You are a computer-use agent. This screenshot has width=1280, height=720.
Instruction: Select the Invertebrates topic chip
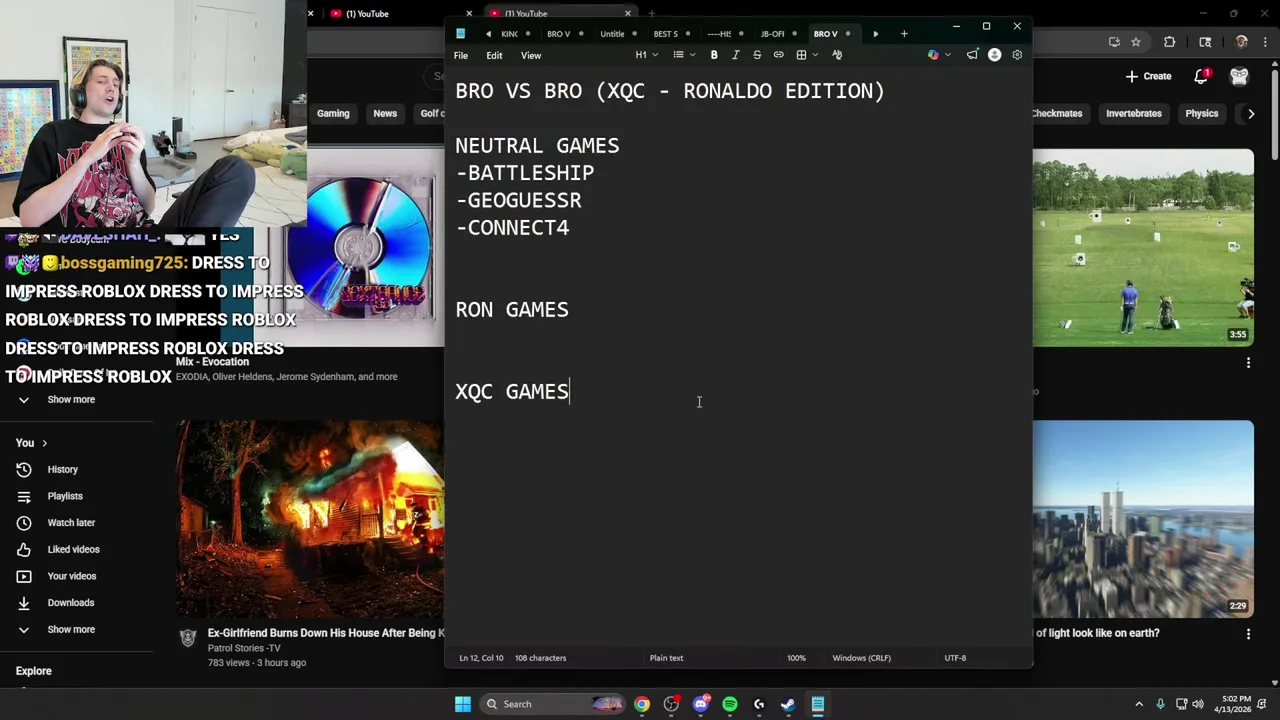(1134, 114)
